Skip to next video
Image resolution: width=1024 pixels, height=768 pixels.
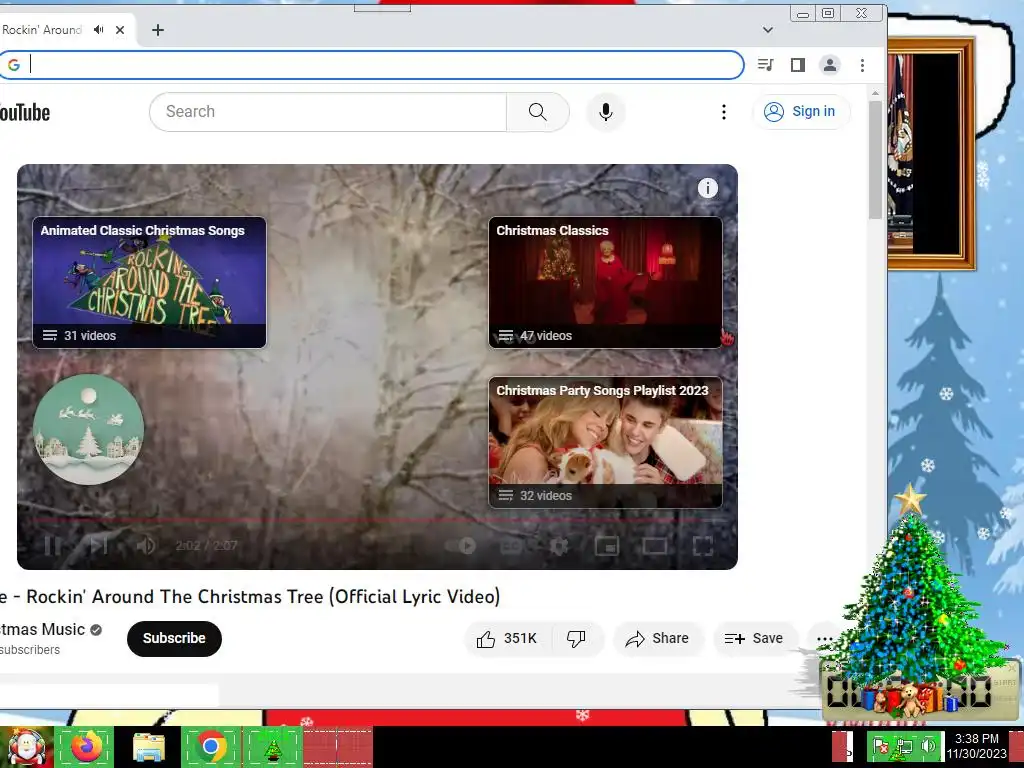[98, 545]
